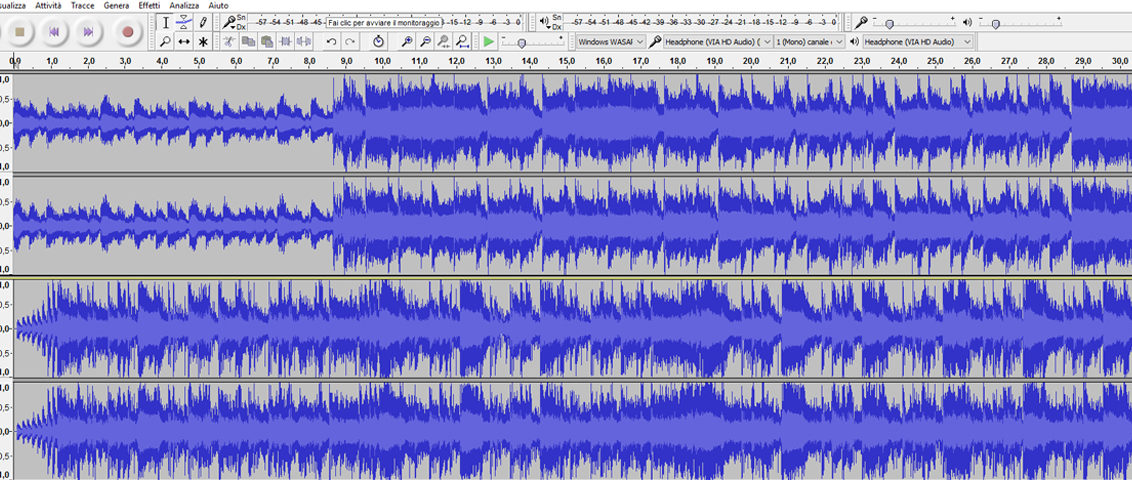Viewport: 1132px width, 480px height.
Task: Click the mixer microphone icon
Action: click(x=861, y=22)
